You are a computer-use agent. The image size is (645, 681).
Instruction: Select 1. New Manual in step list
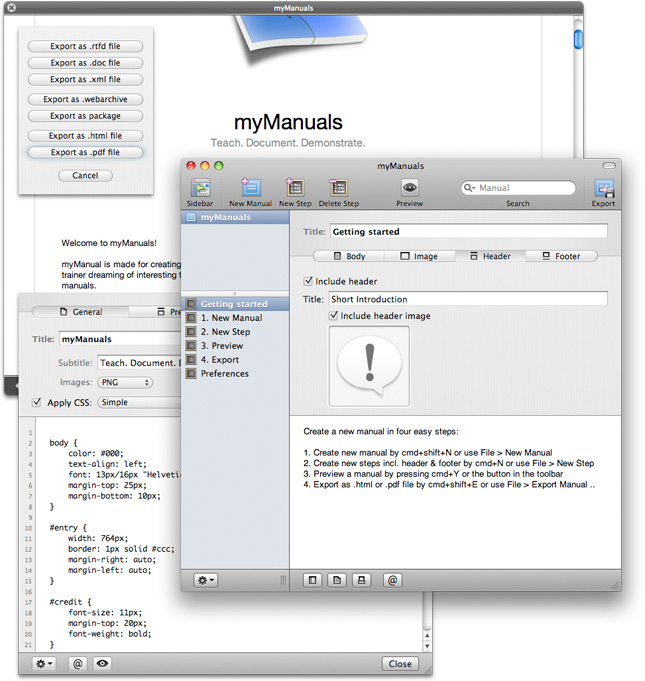235,317
